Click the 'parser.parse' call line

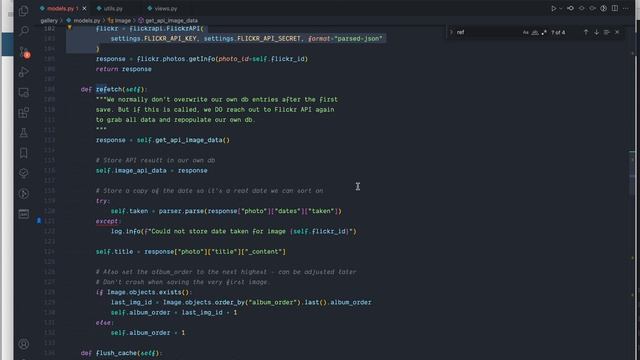[226, 211]
